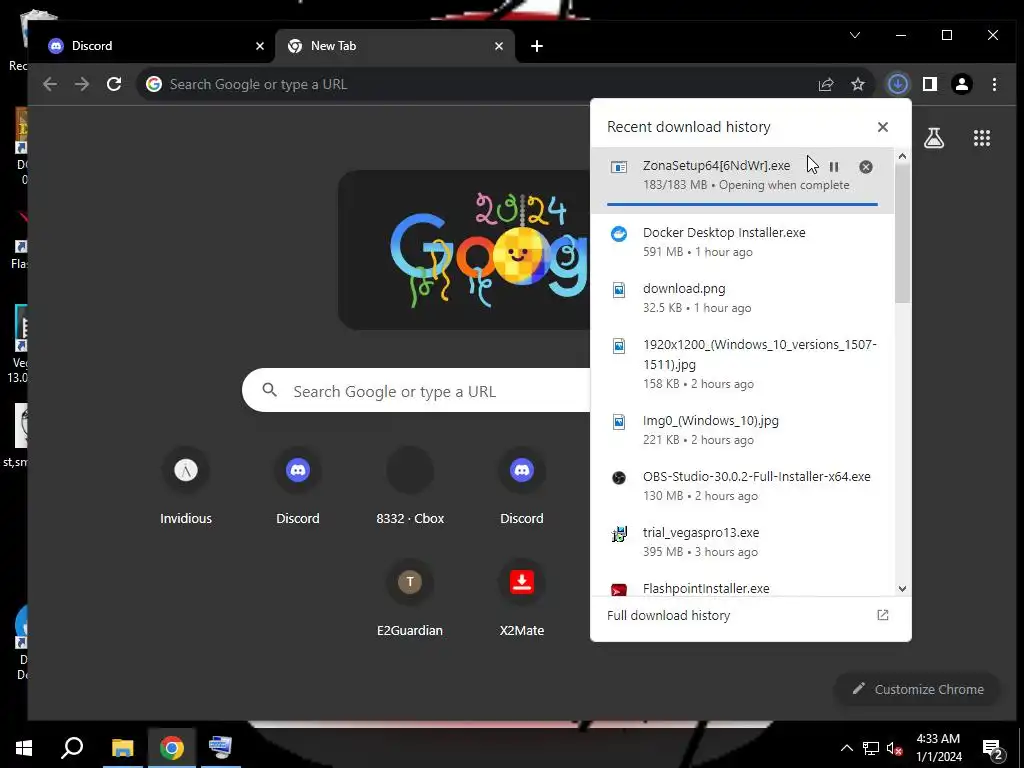Screen dimensions: 1024x768
Task: Click the muted volume tray icon
Action: point(895,748)
